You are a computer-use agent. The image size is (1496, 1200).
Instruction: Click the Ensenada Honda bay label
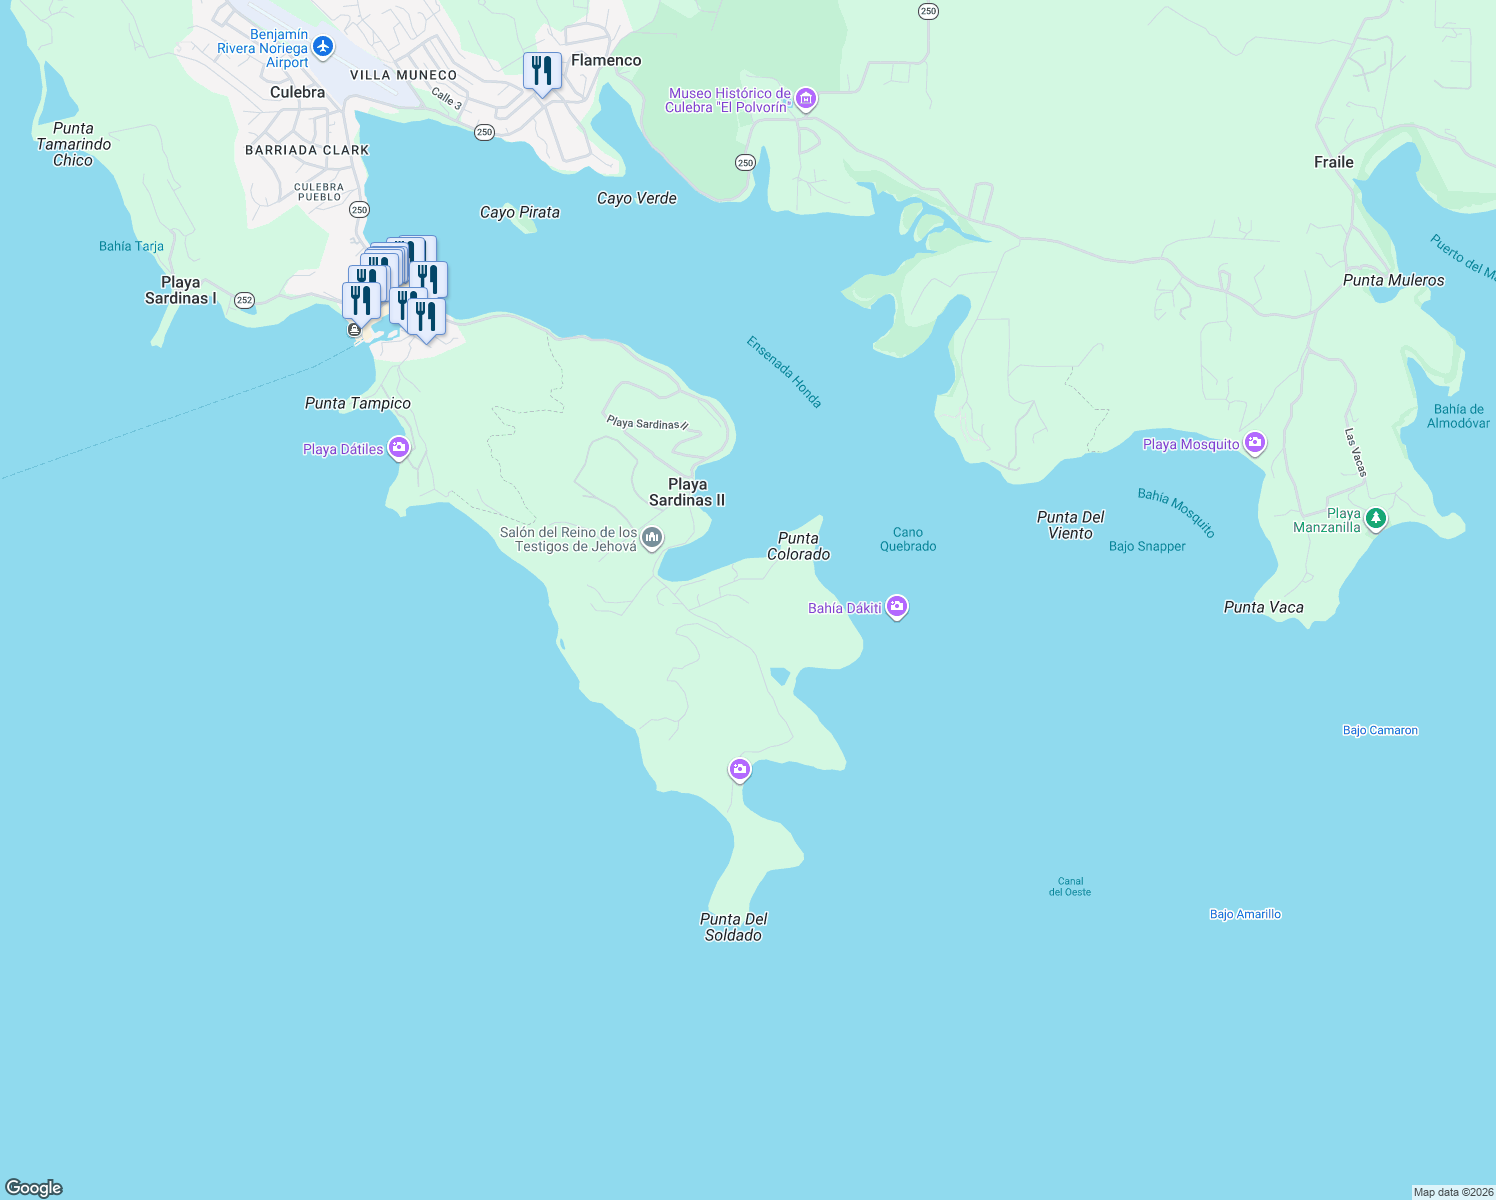(x=784, y=372)
